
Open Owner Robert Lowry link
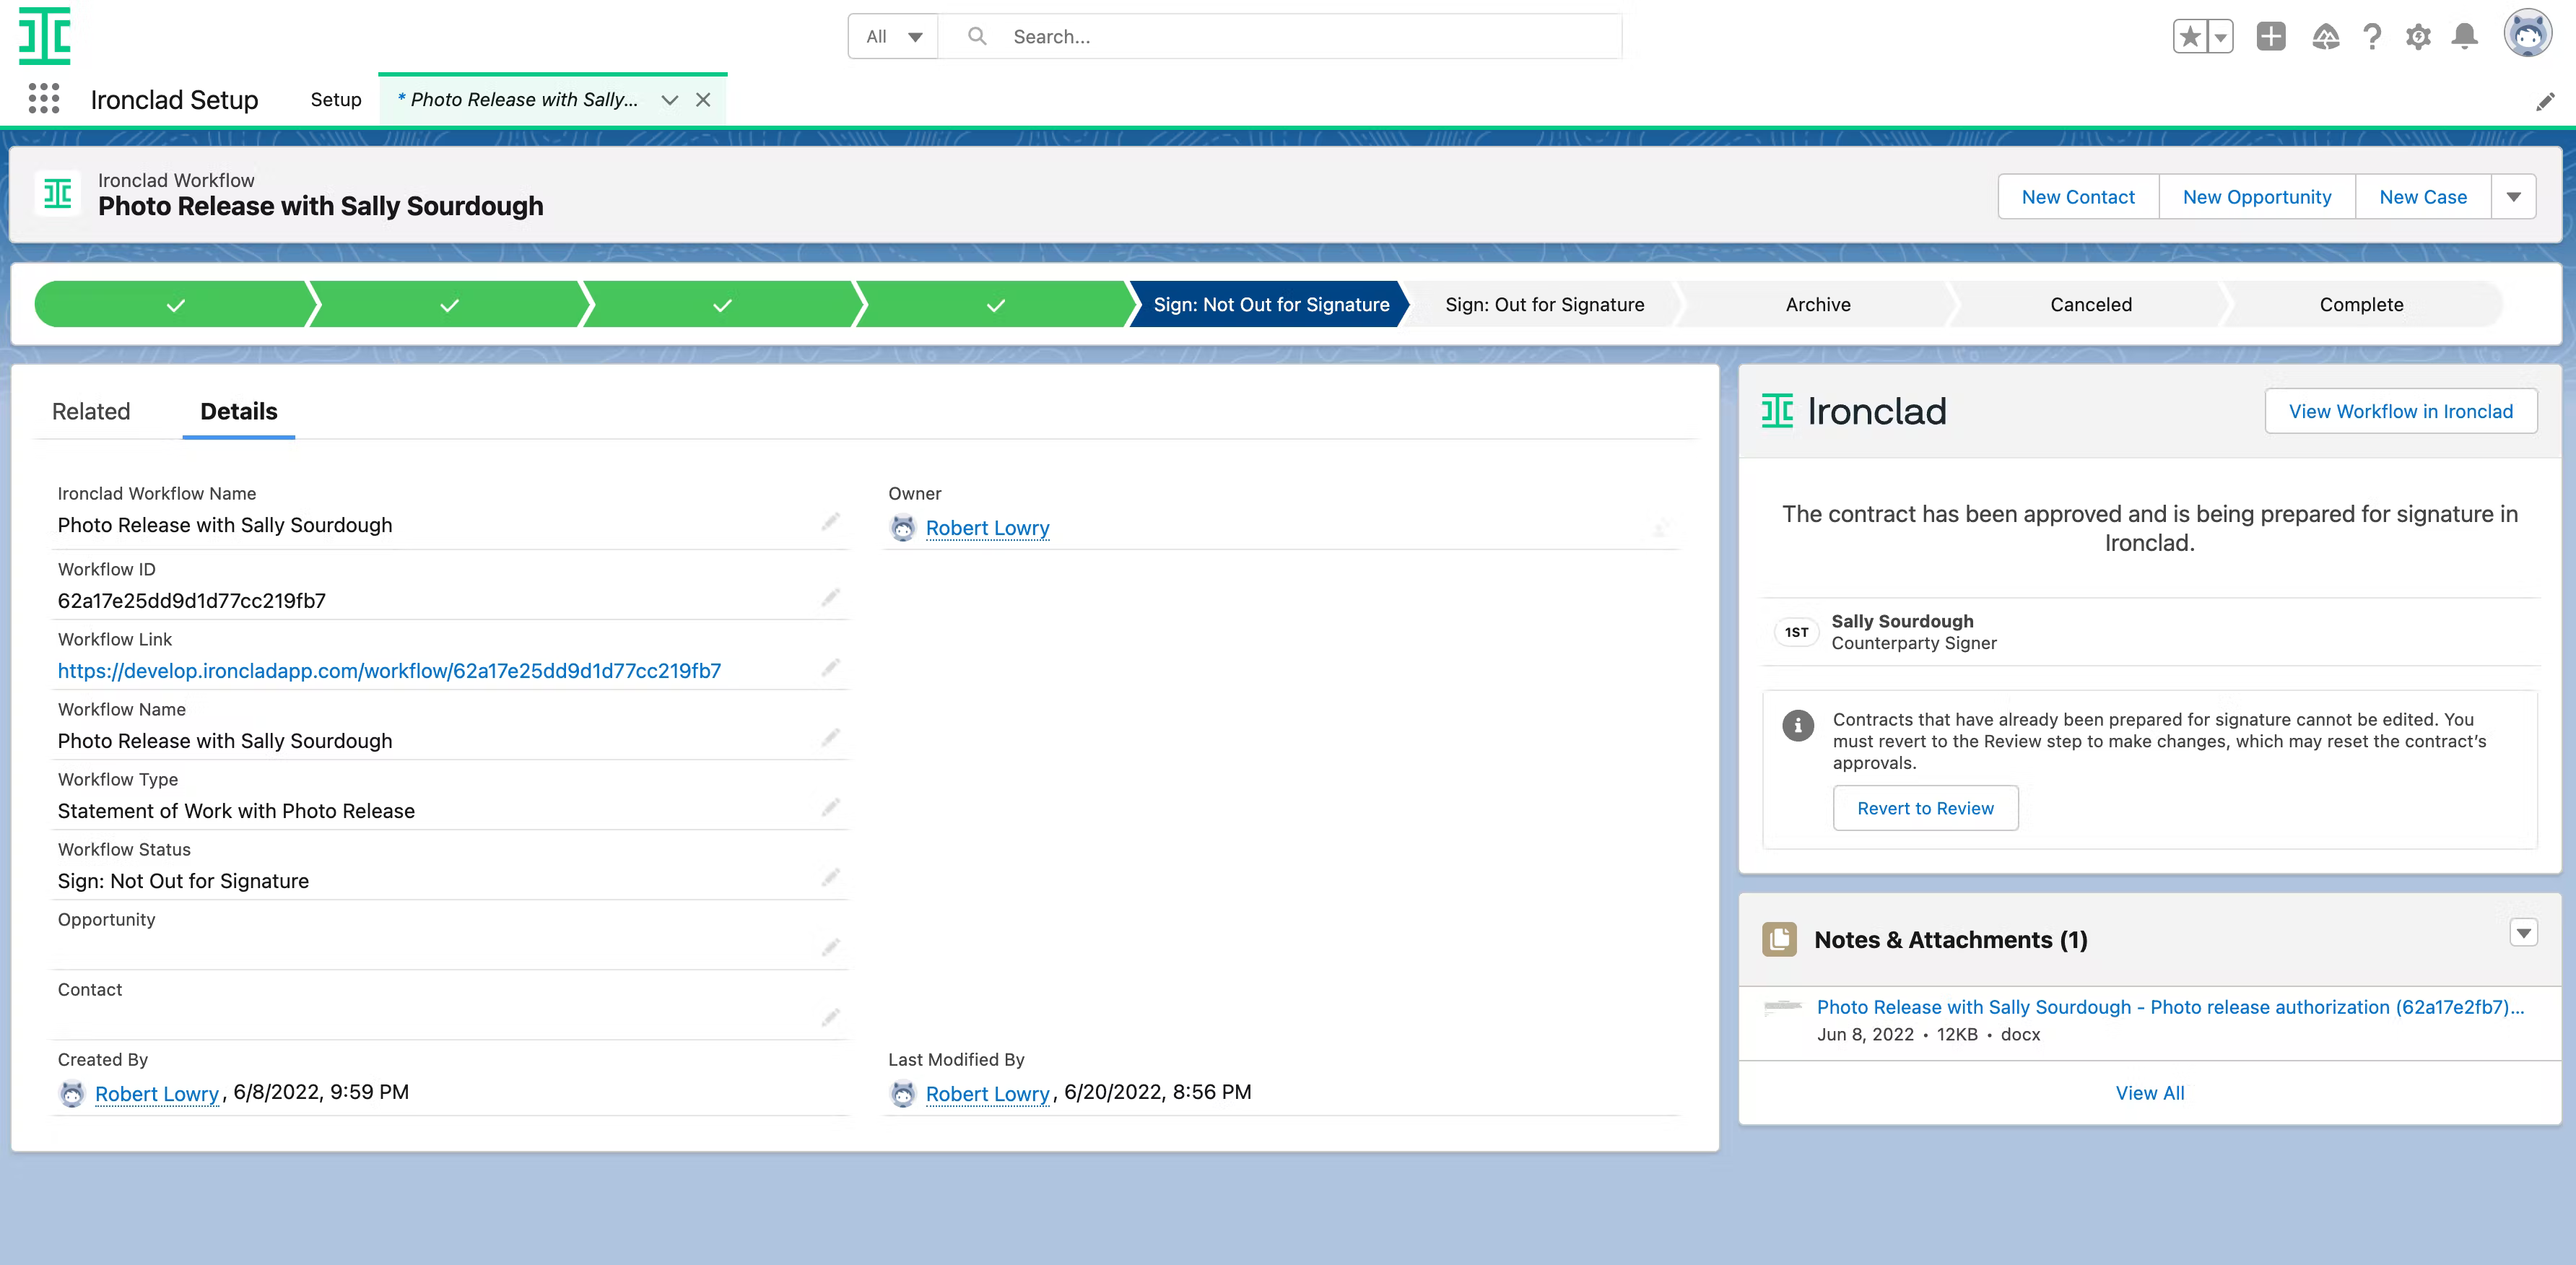pyautogui.click(x=987, y=528)
